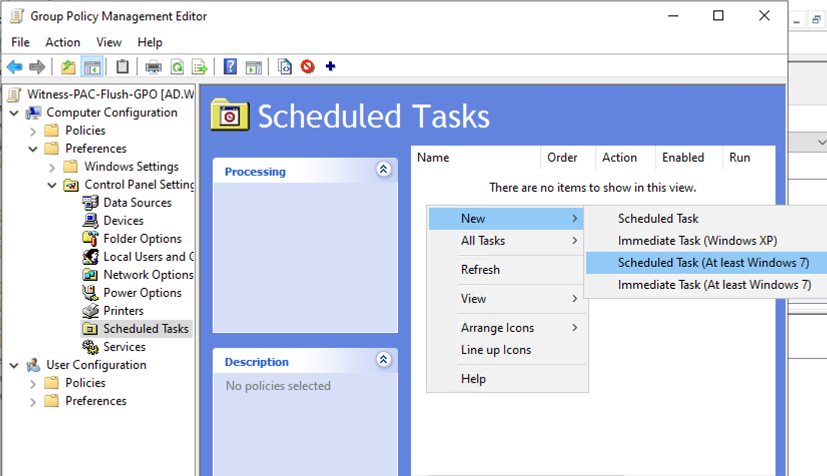827x476 pixels.
Task: Sort by the Run column header
Action: click(749, 158)
